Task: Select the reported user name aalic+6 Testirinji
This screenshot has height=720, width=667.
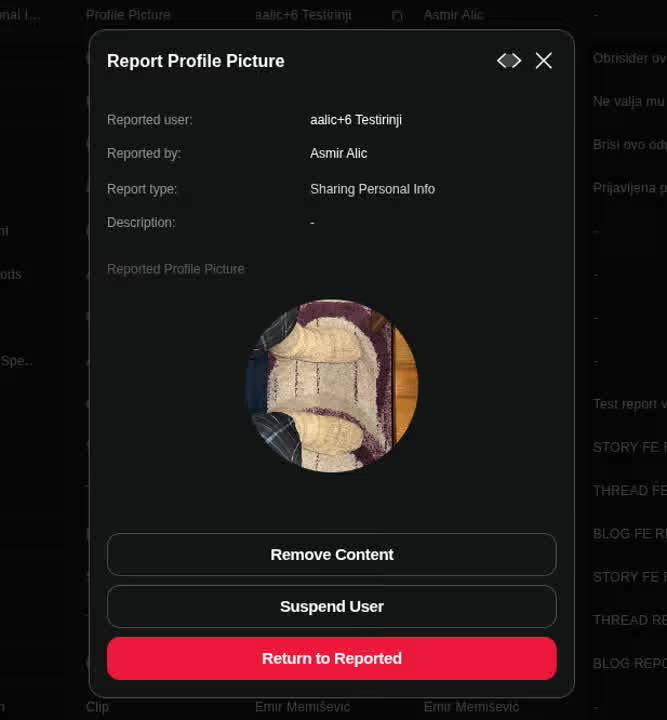Action: [356, 120]
